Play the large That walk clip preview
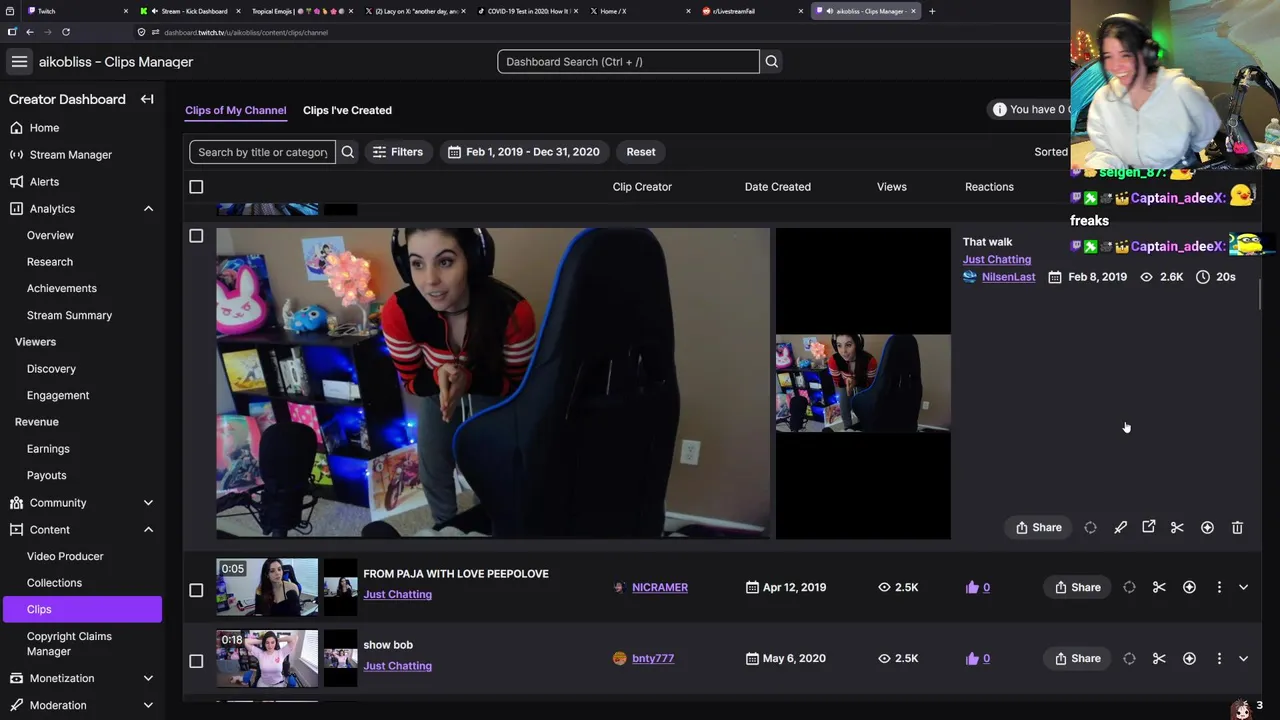This screenshot has height=720, width=1280. click(x=493, y=383)
